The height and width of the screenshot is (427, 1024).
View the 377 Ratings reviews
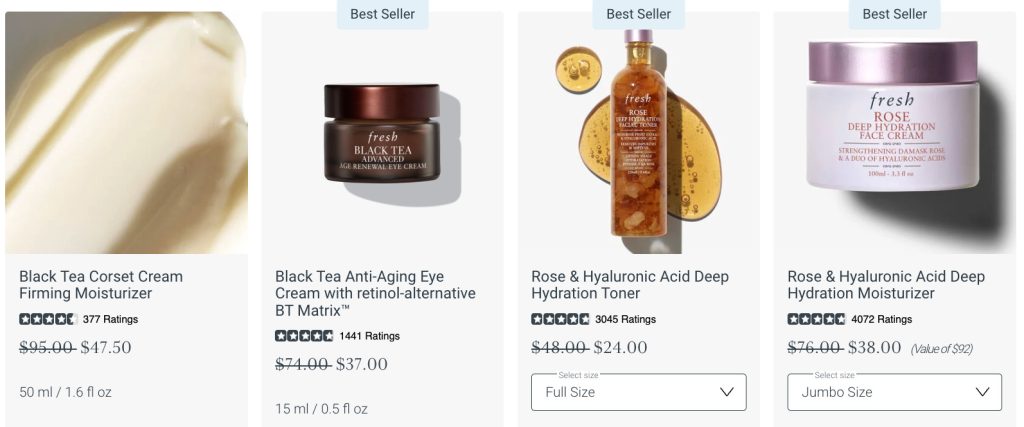click(110, 319)
